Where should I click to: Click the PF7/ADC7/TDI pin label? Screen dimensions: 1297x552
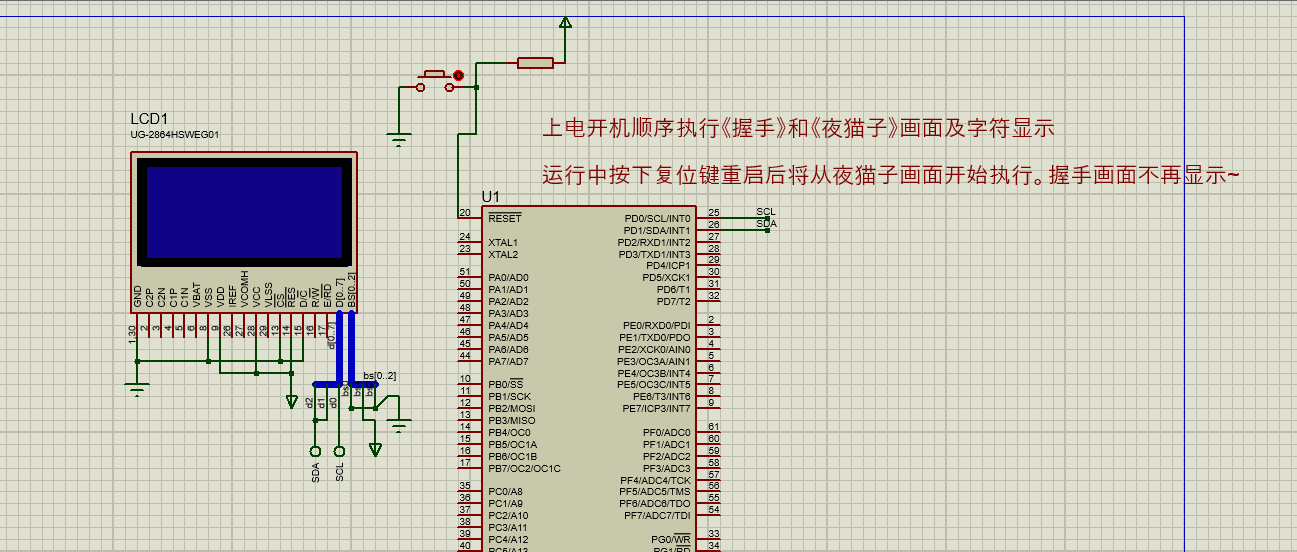[x=656, y=515]
